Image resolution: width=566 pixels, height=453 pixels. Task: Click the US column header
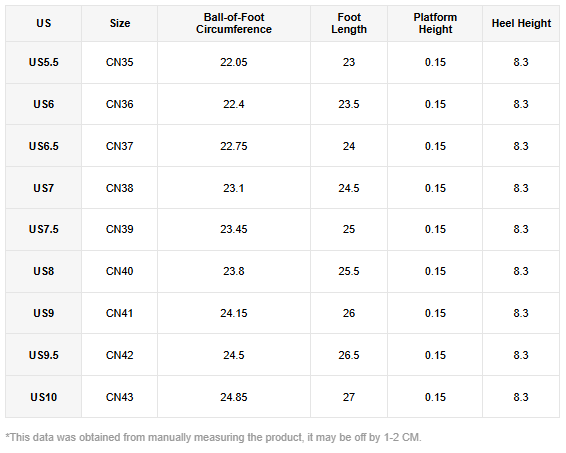point(43,23)
